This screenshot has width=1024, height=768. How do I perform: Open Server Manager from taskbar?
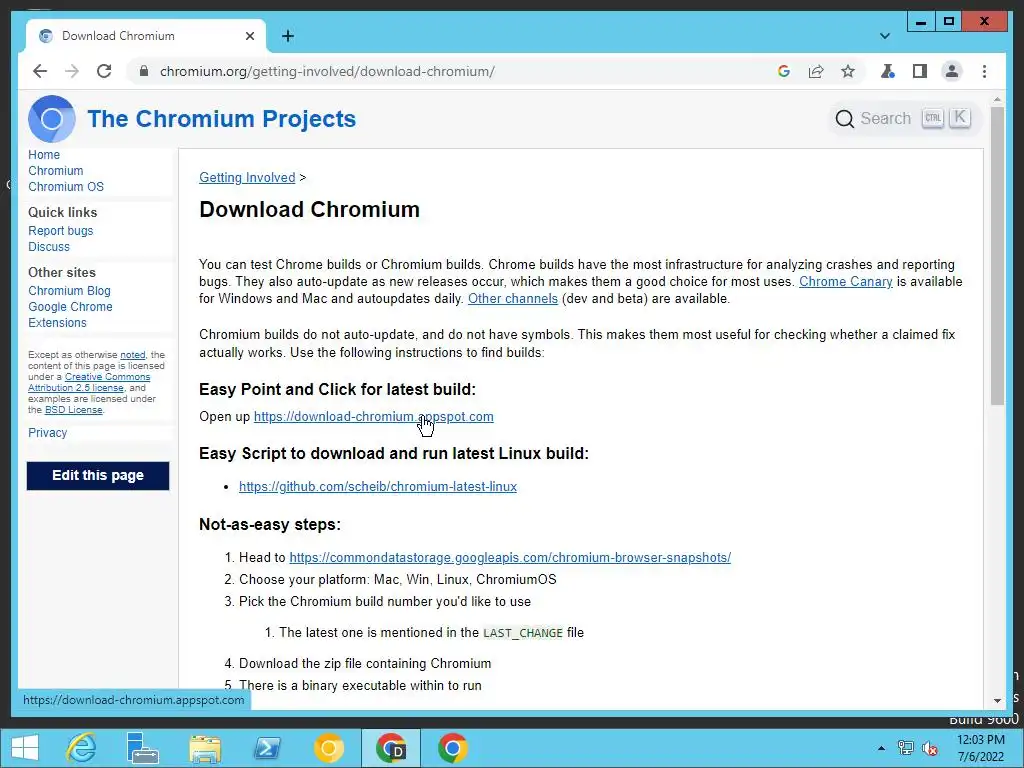(x=142, y=748)
